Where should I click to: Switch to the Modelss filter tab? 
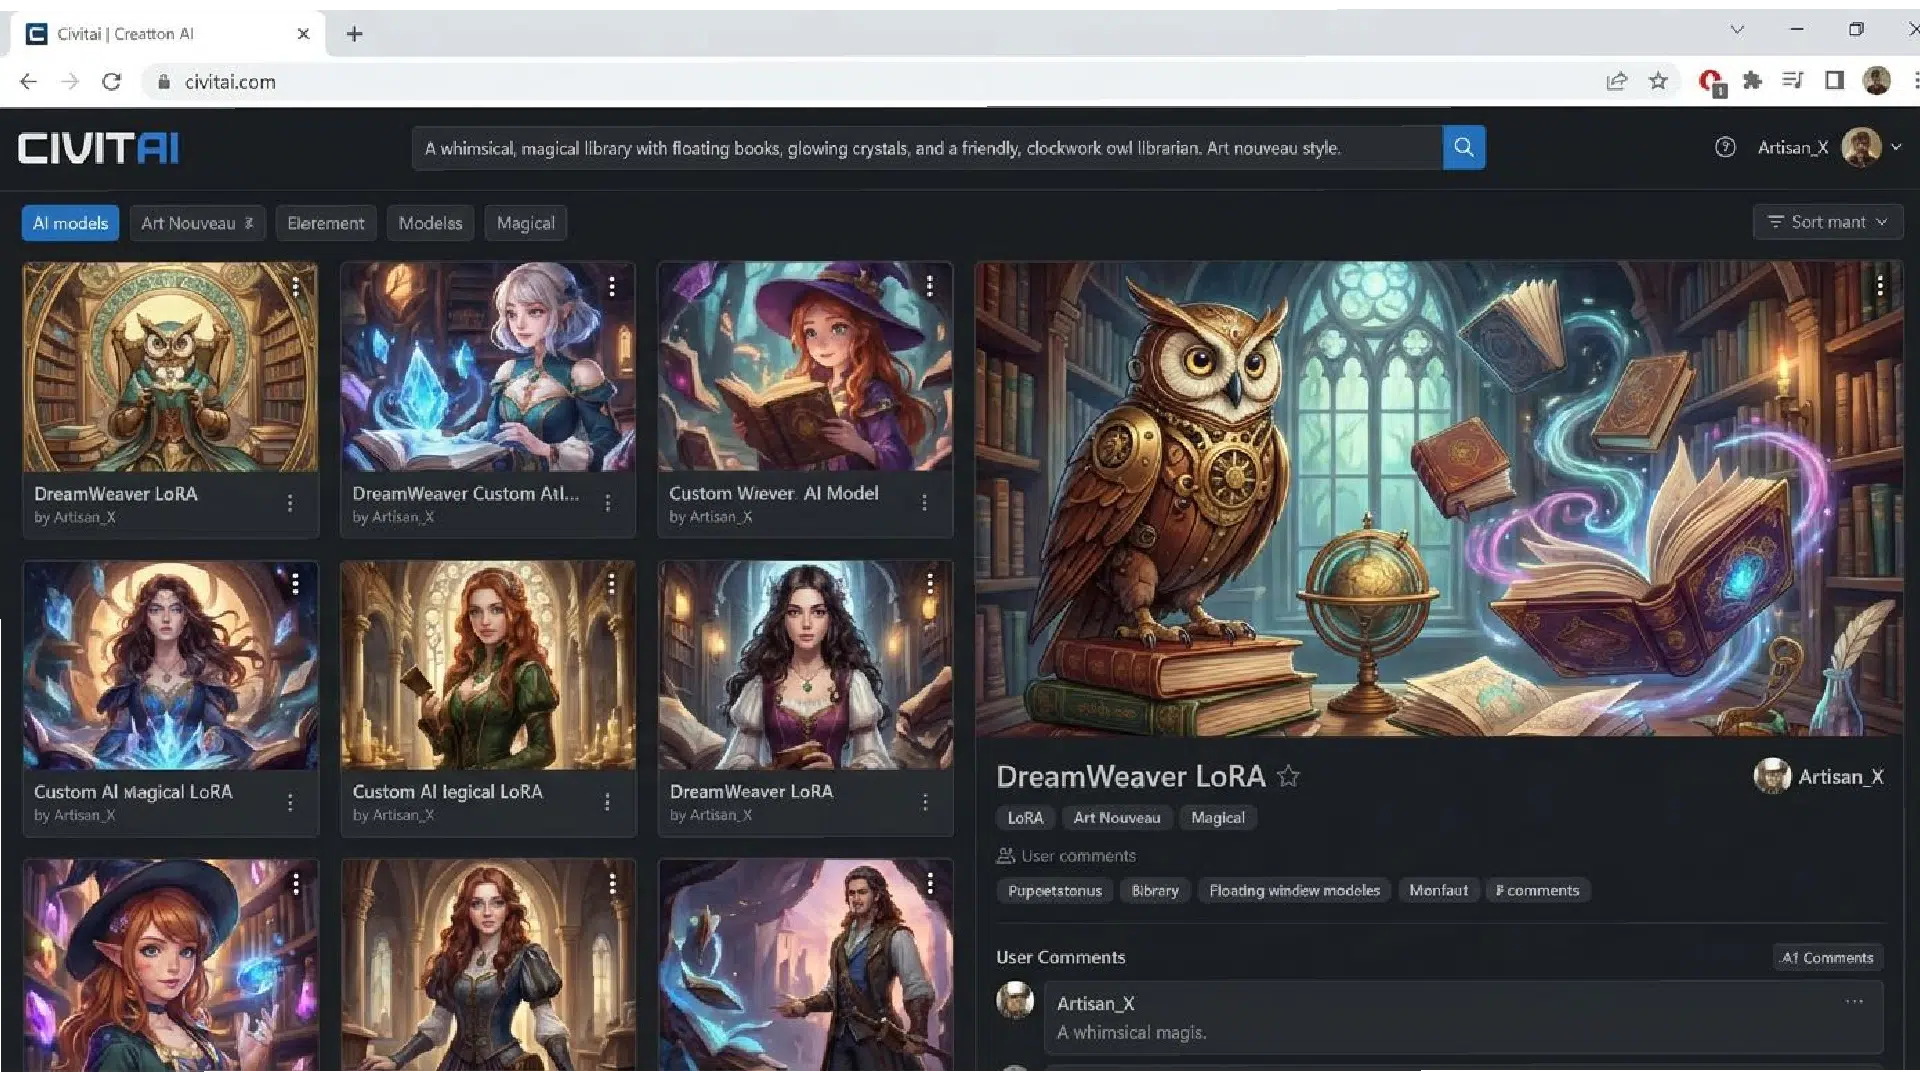430,223
